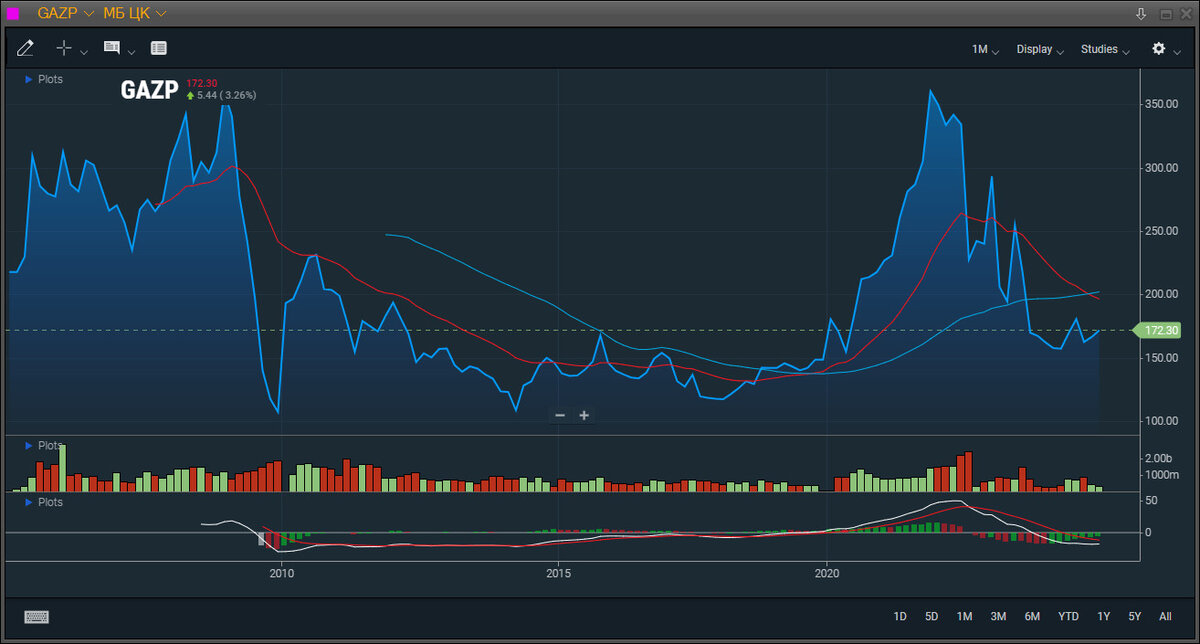Open the data list icon
1200x644 pixels.
[159, 48]
